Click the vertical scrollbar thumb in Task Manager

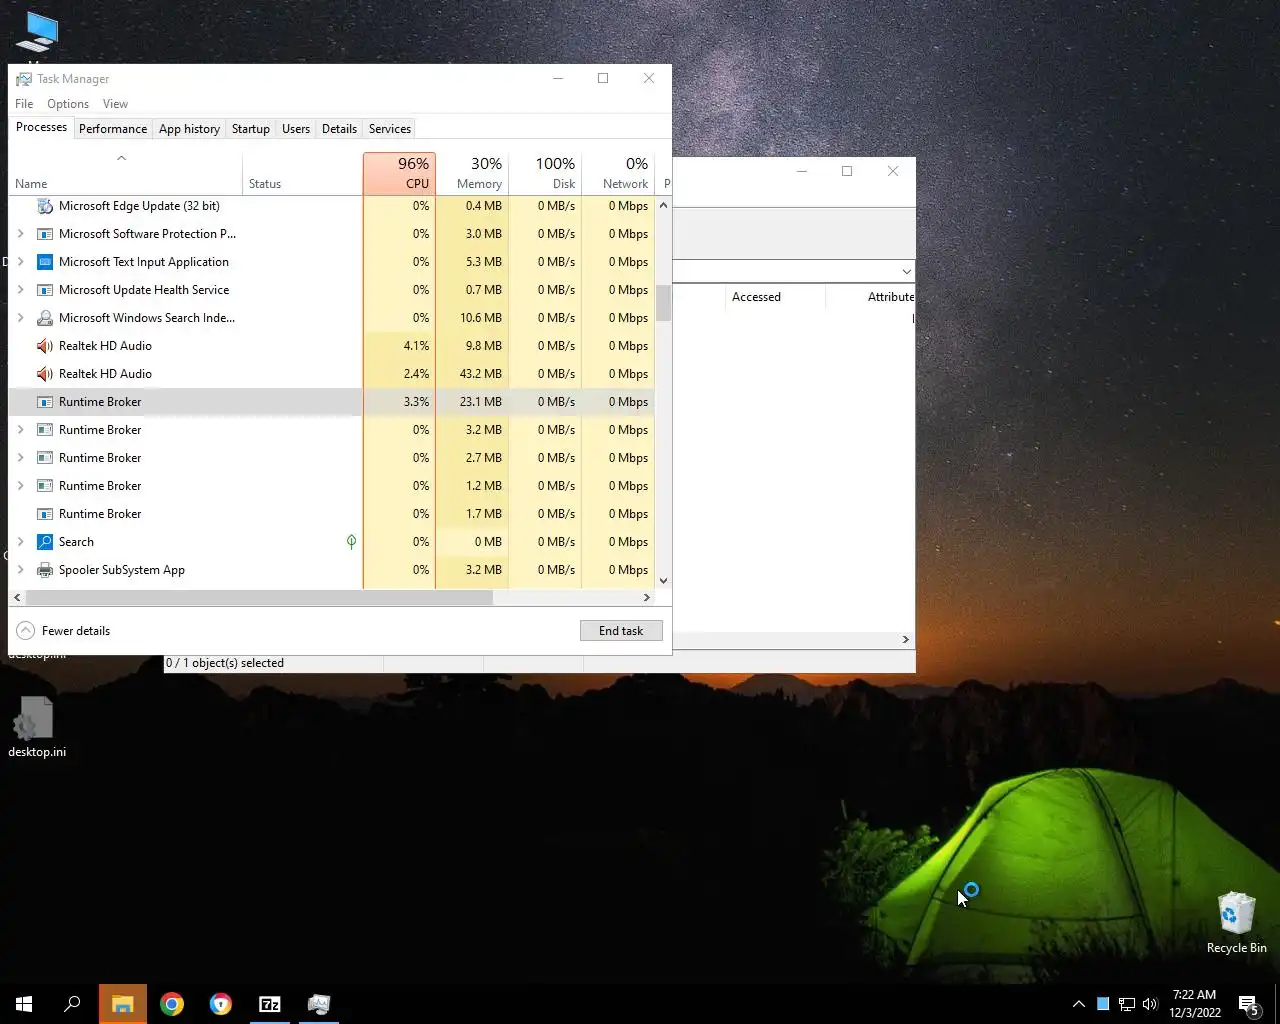point(663,303)
